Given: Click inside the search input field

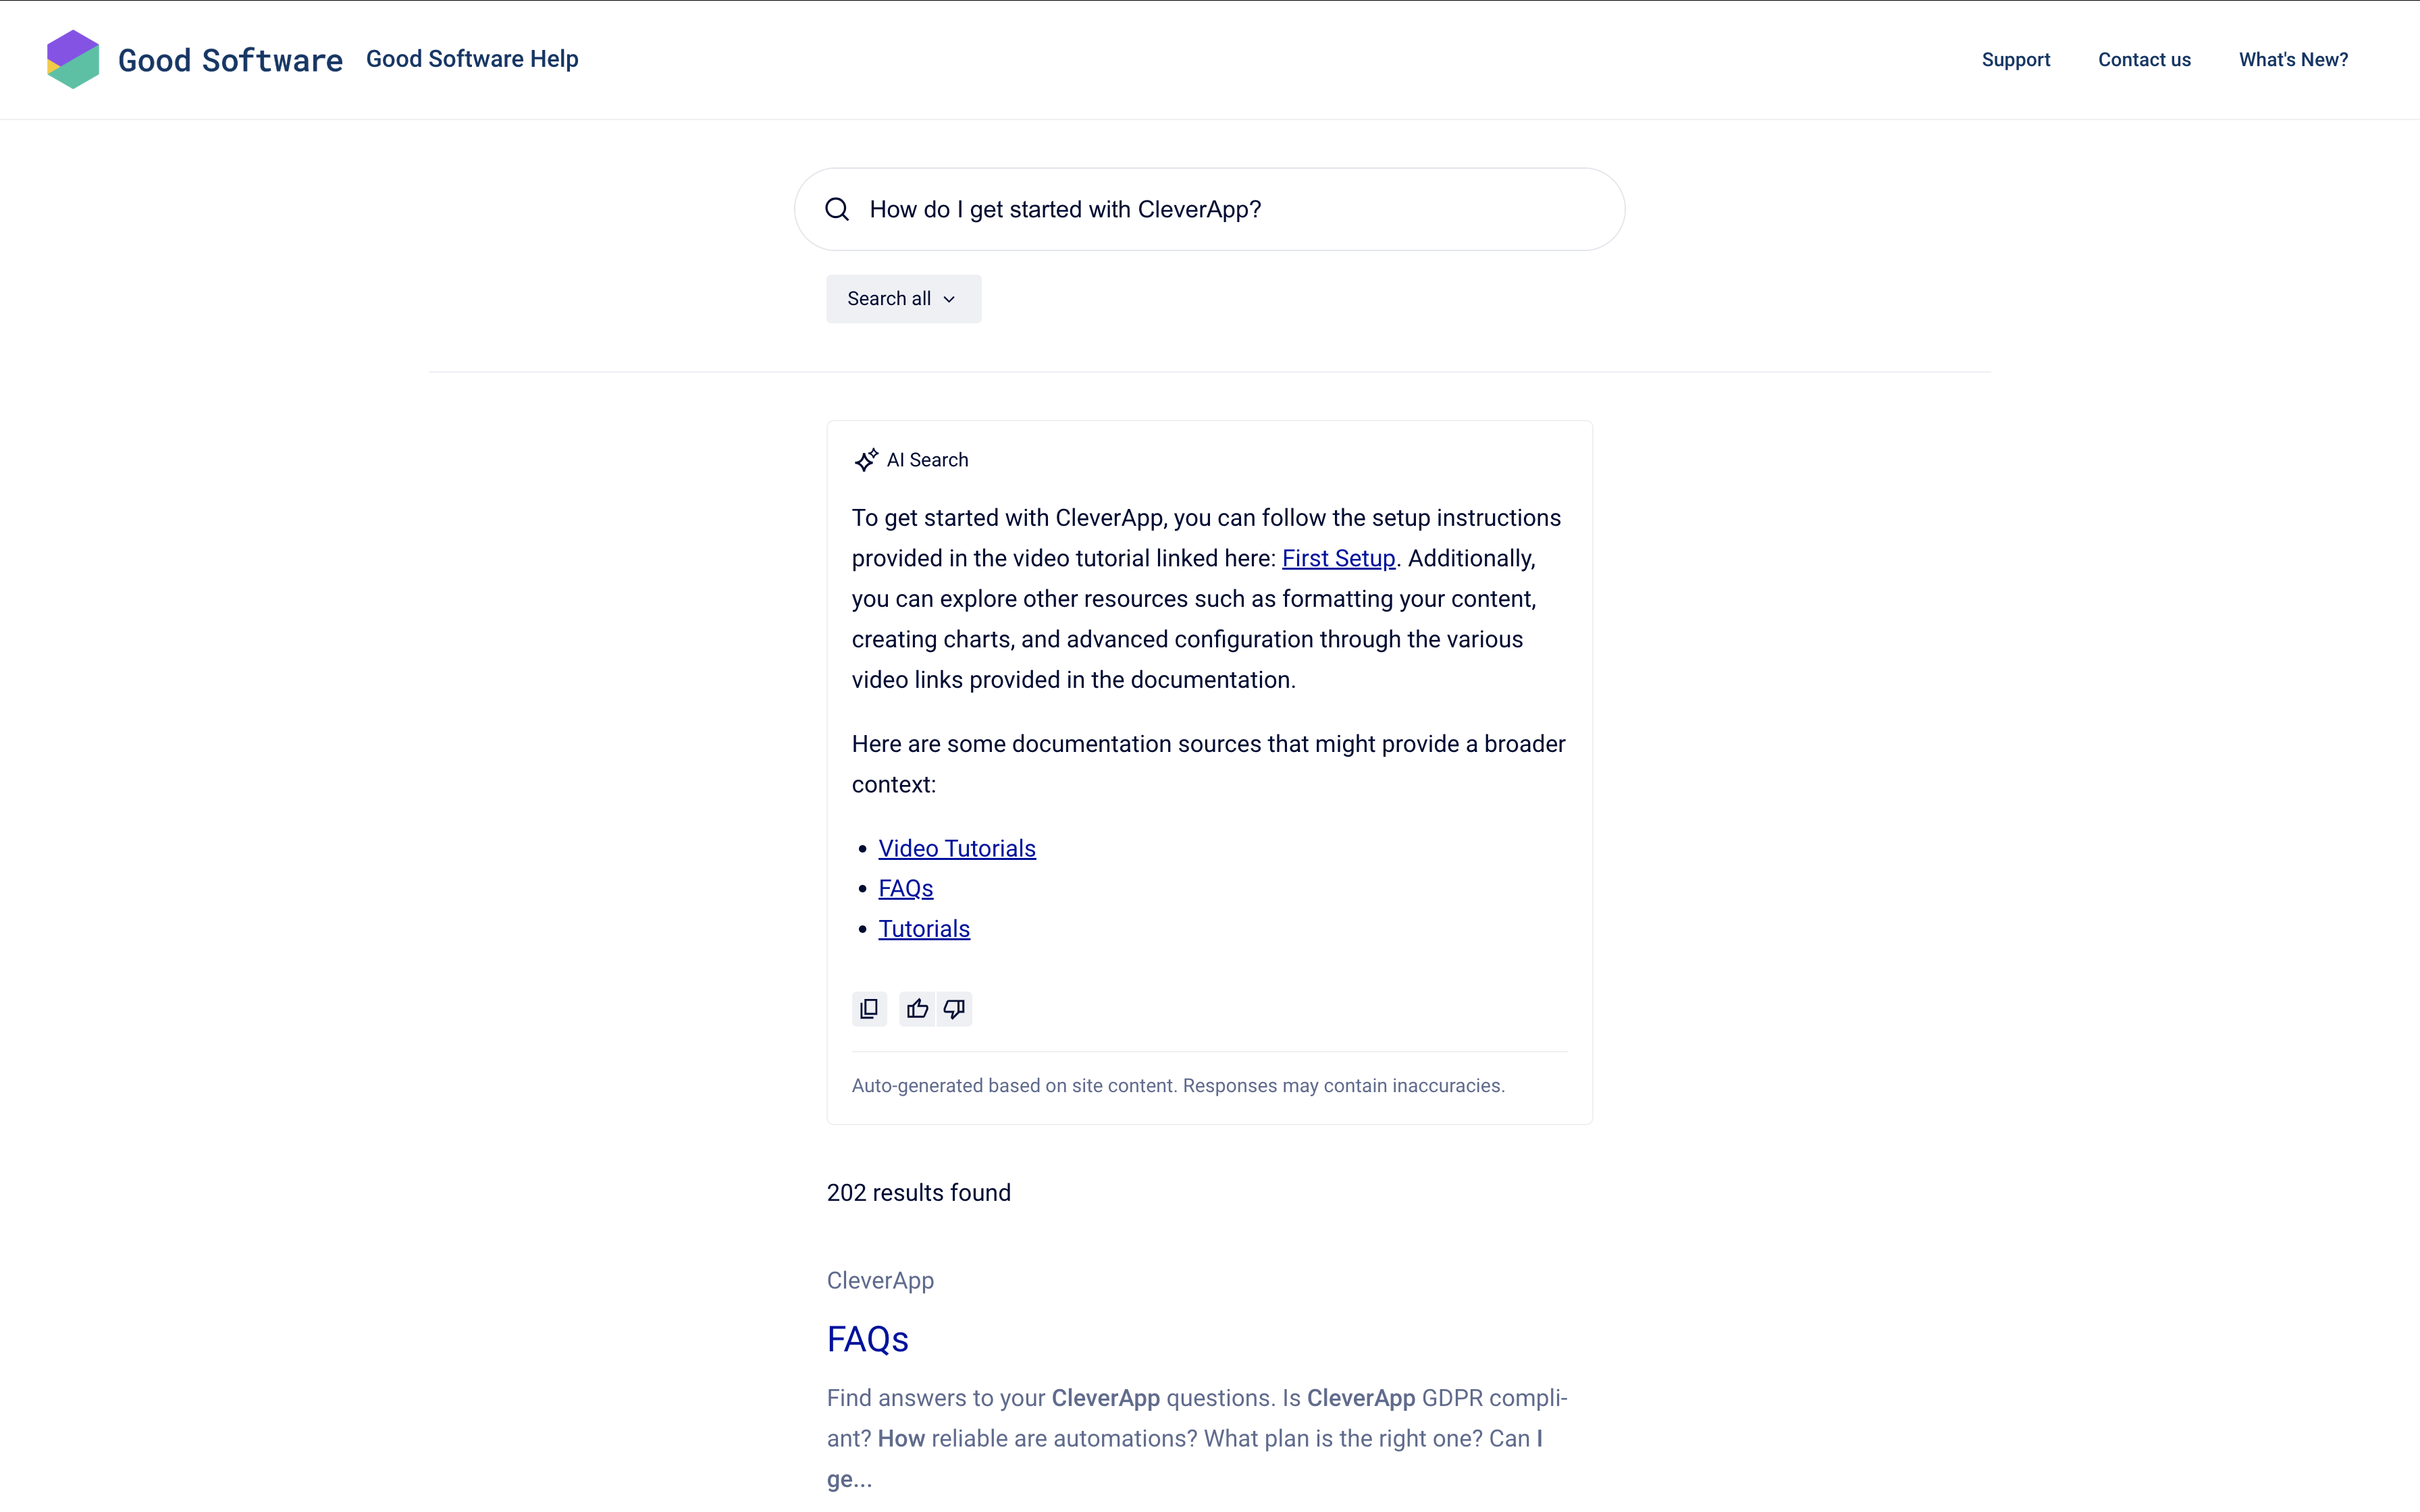Looking at the screenshot, I should click(1200, 209).
